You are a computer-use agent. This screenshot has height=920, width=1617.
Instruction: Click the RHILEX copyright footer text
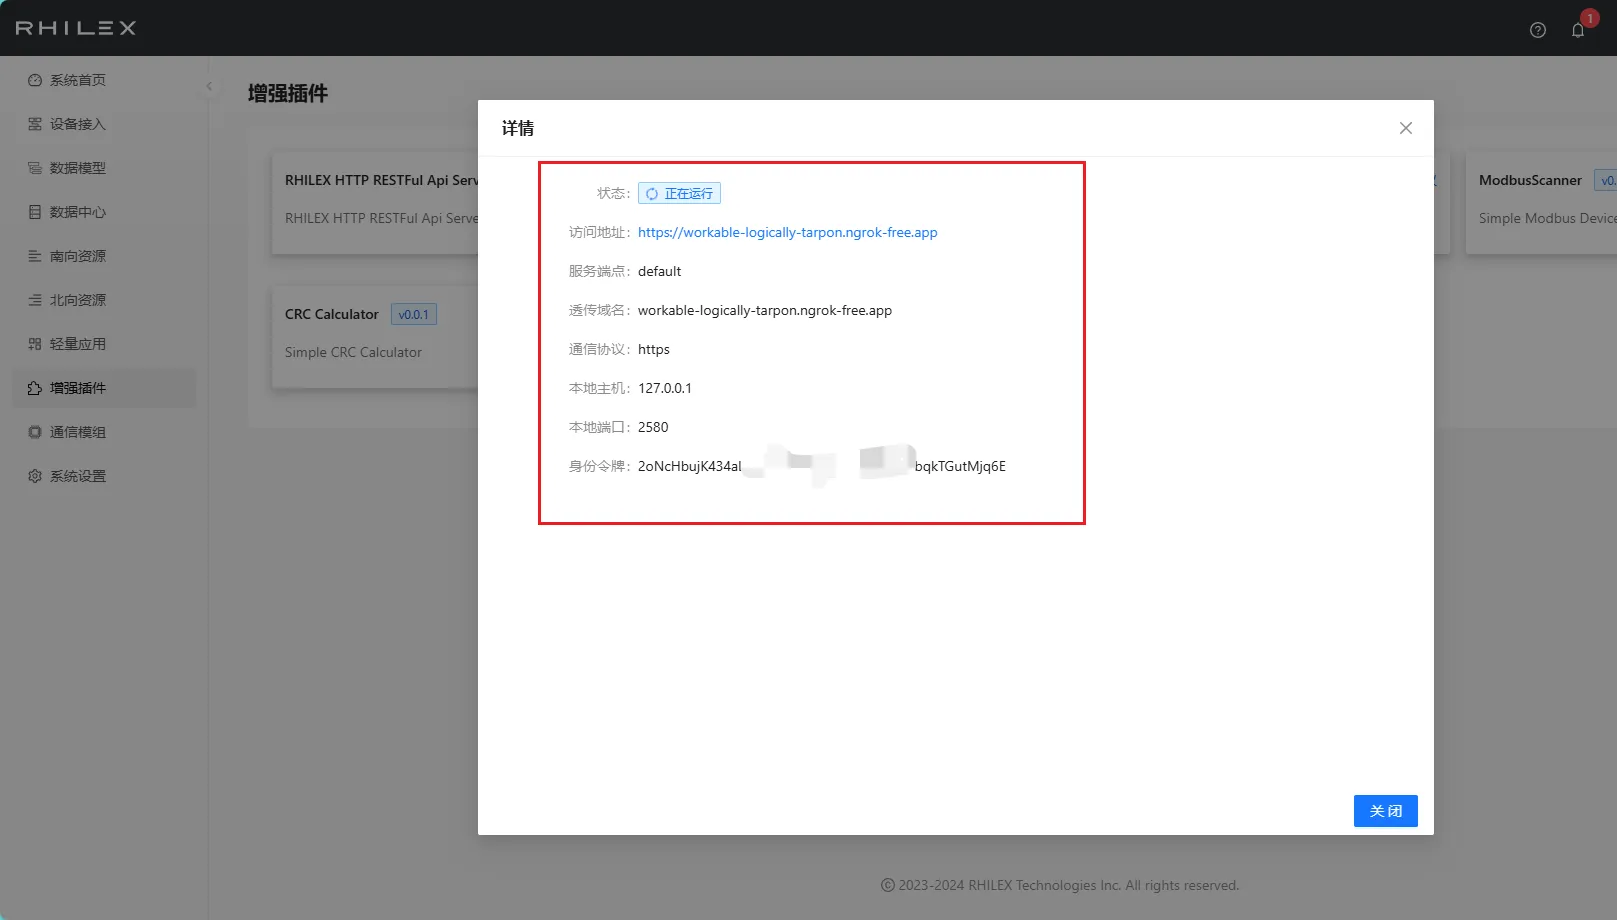pos(1060,885)
